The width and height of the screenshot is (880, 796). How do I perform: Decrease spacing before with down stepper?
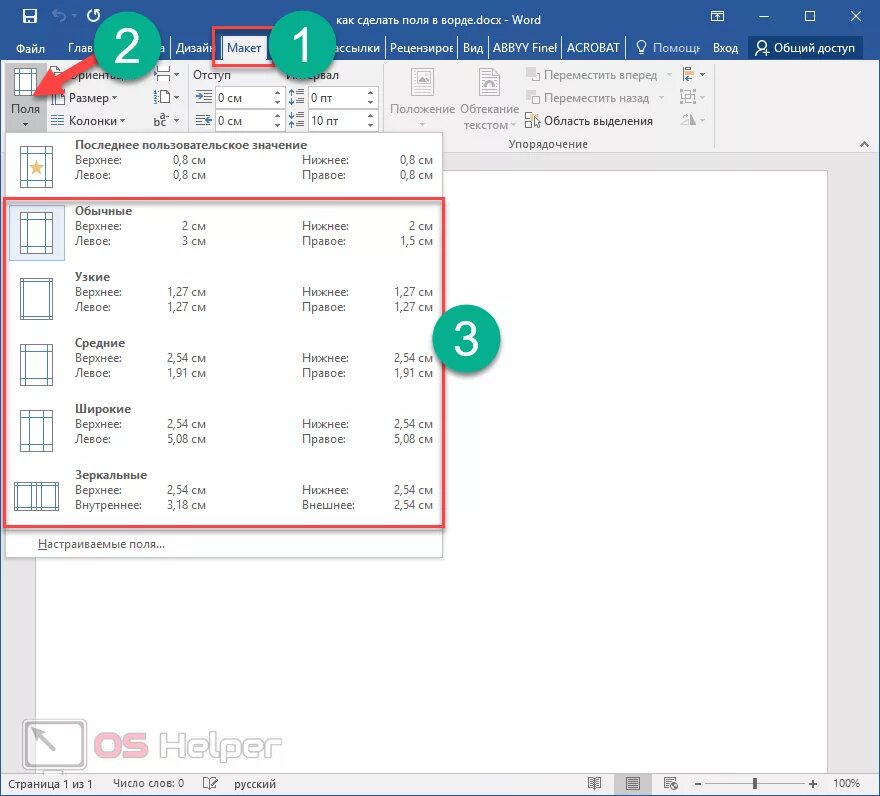pos(370,102)
